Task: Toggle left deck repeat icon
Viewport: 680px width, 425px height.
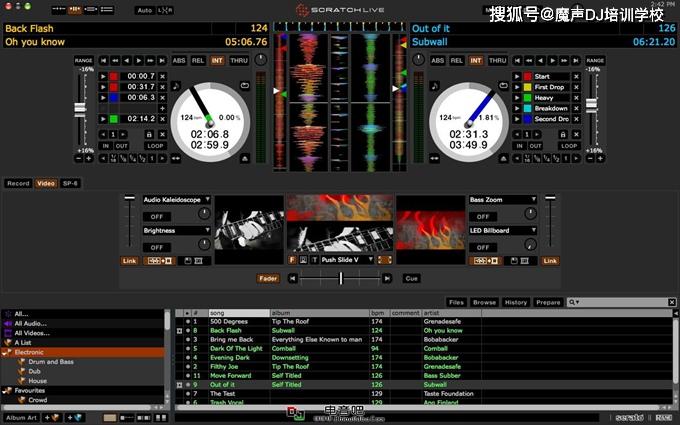Action: point(245,86)
